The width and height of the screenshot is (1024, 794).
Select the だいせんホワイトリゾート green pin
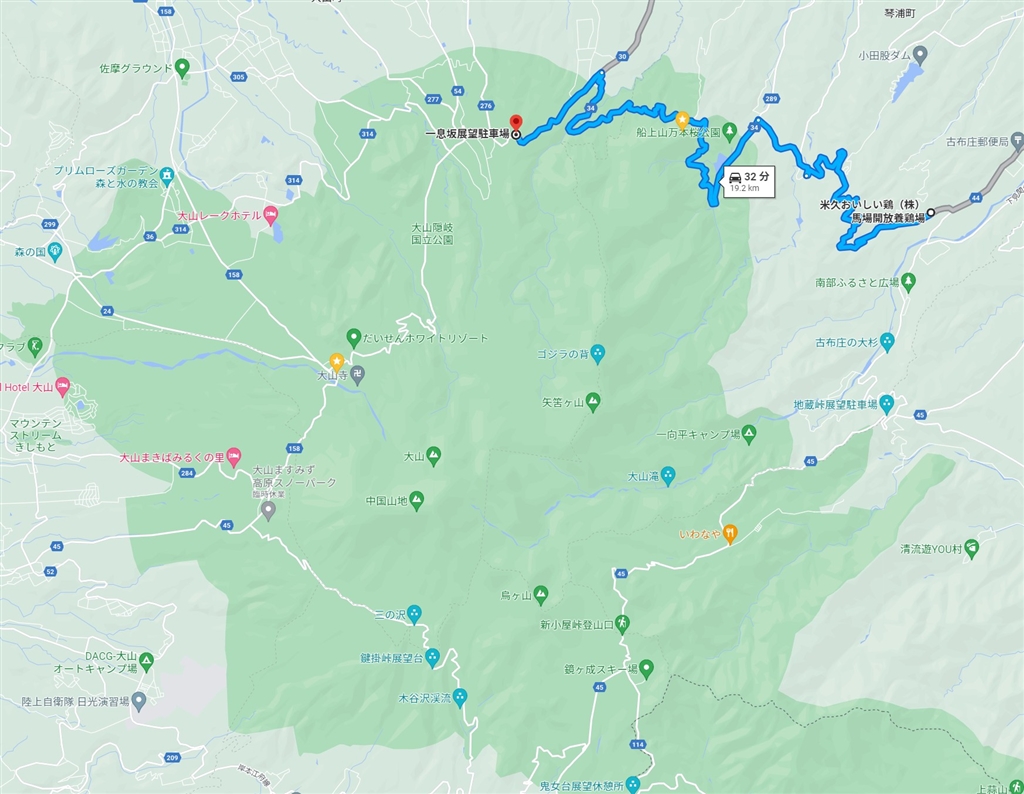coord(353,338)
